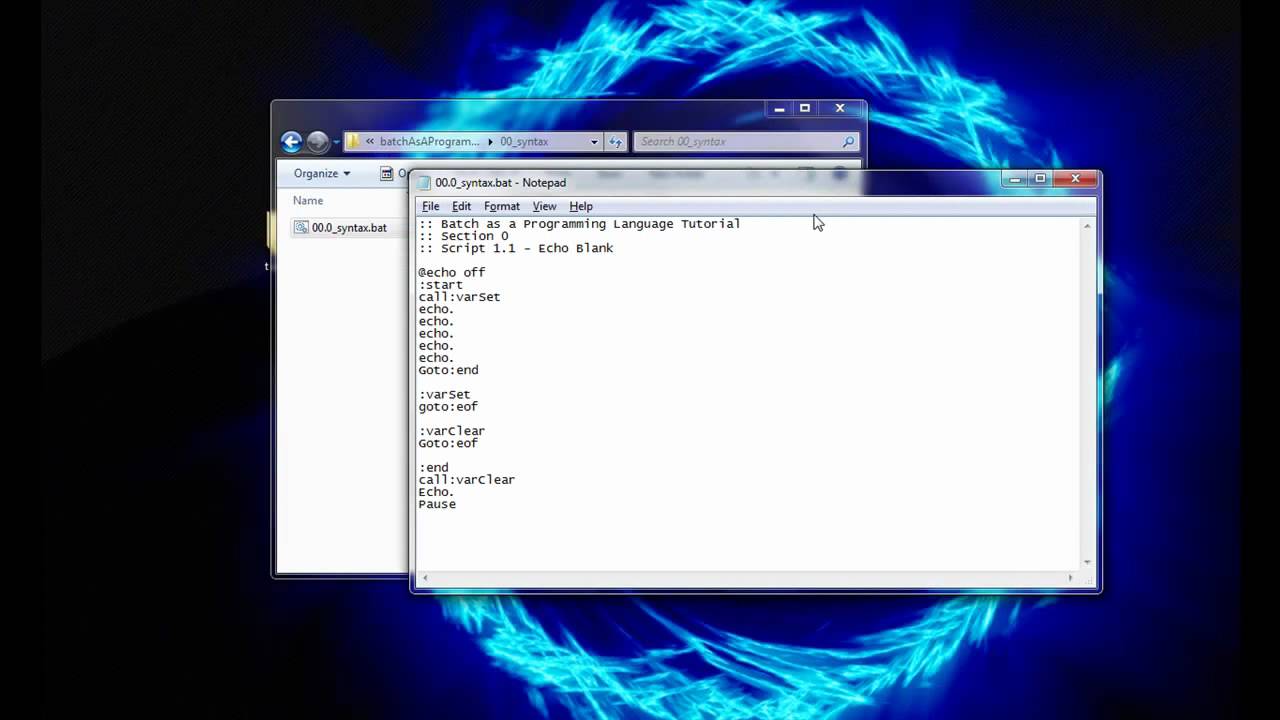Place cursor on ':: Section 0' line
Screen dimensions: 1280x720
(463, 236)
